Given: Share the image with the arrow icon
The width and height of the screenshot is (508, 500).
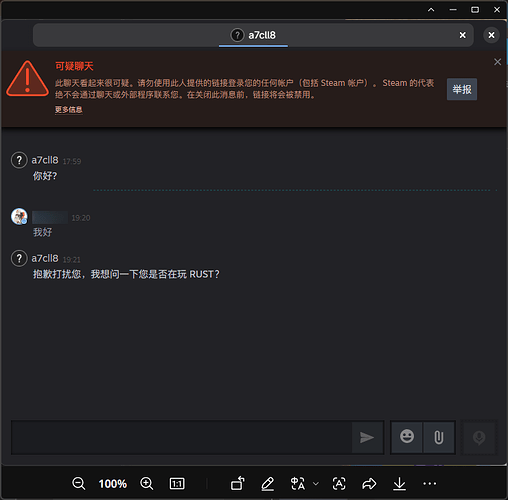Looking at the screenshot, I should 369,483.
